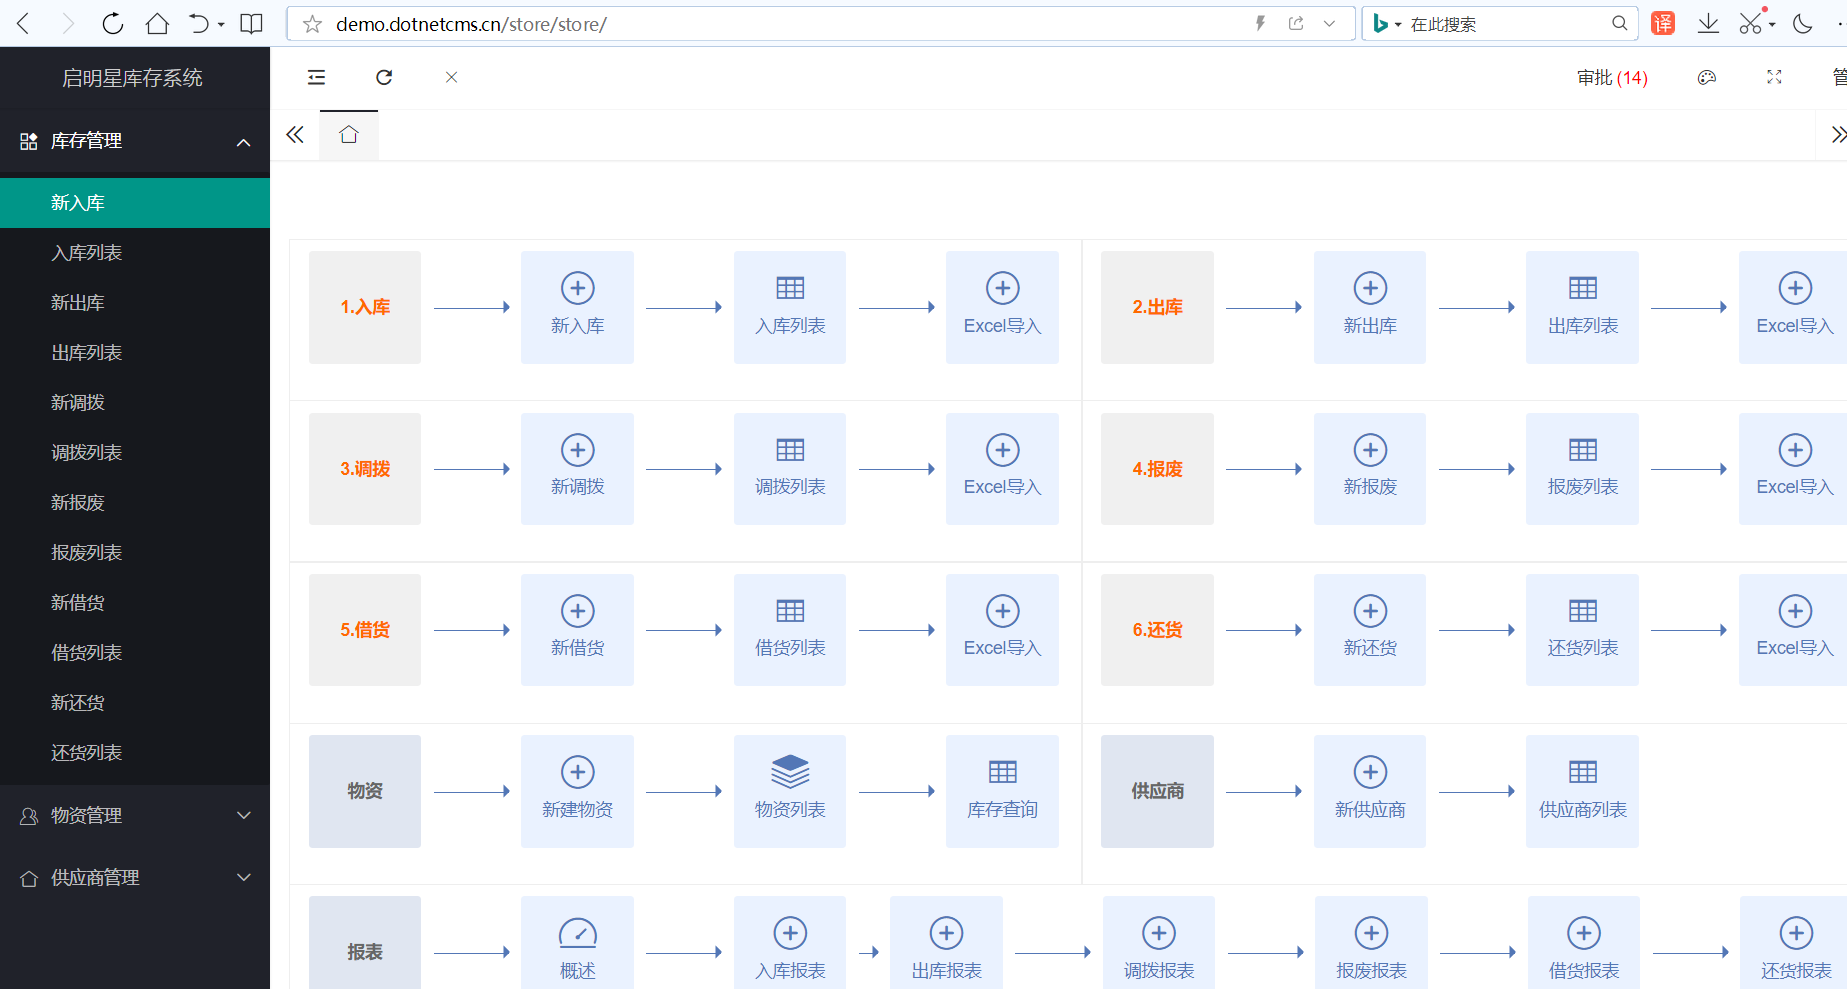Screen dimensions: 1847x989
Task: Select 入库列表 in the sidebar
Action: [135, 253]
